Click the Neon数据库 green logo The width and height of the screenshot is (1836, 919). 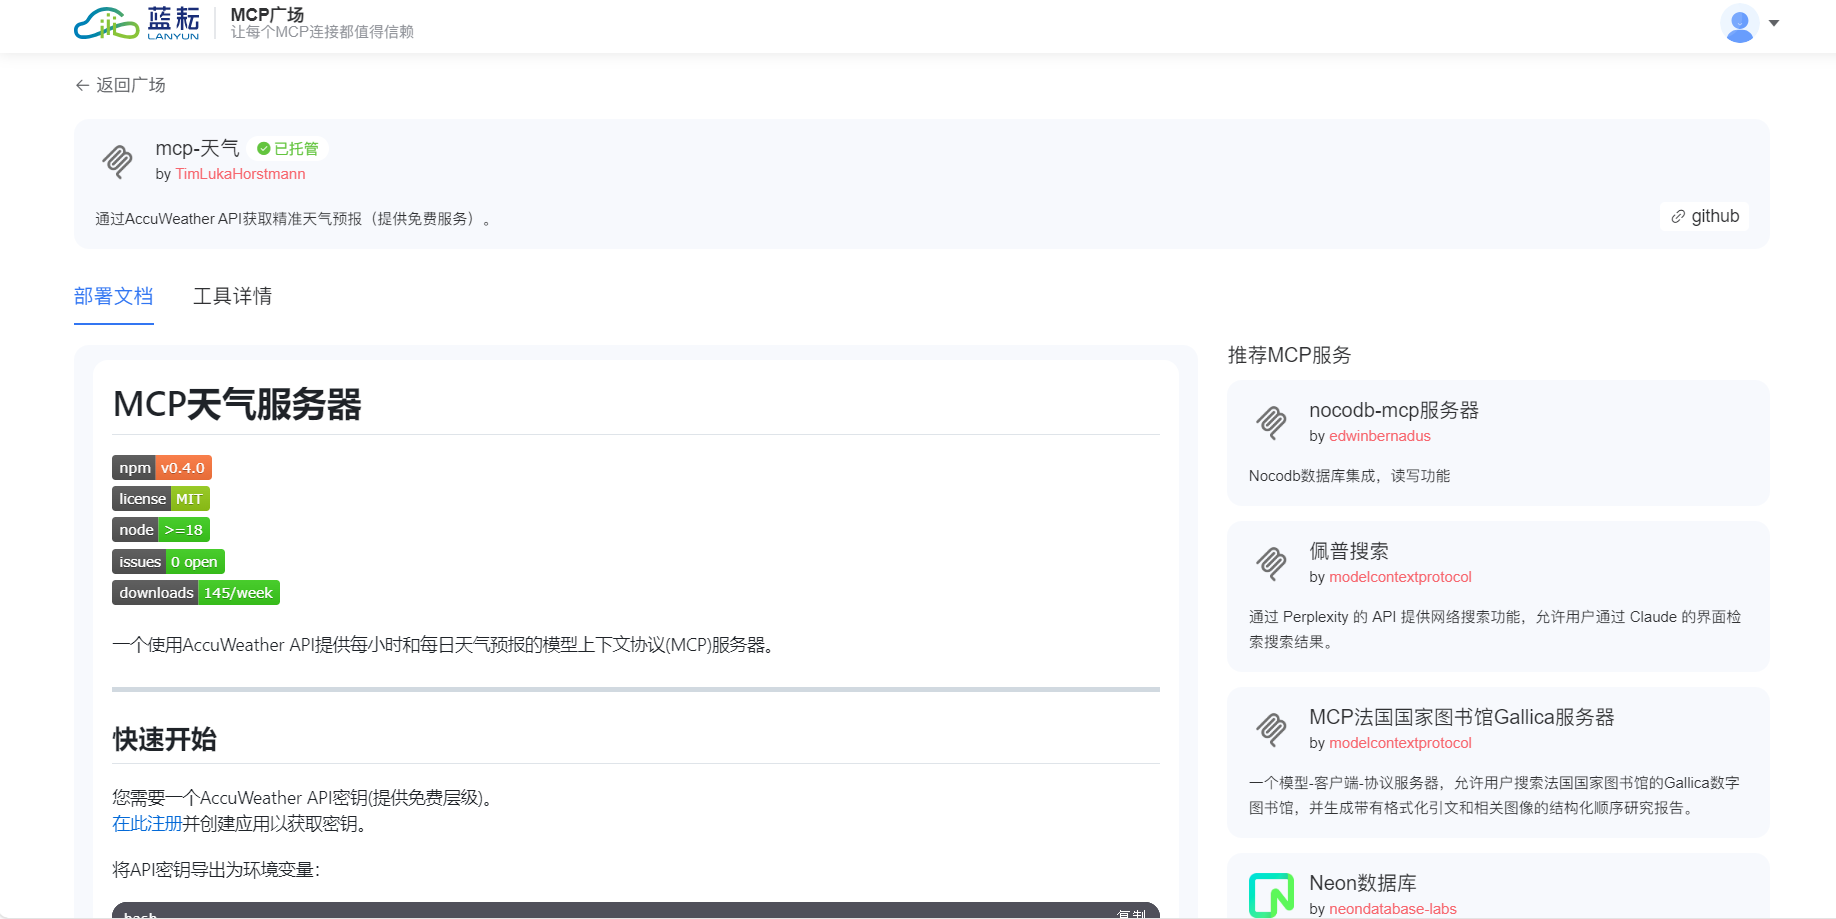1271,895
